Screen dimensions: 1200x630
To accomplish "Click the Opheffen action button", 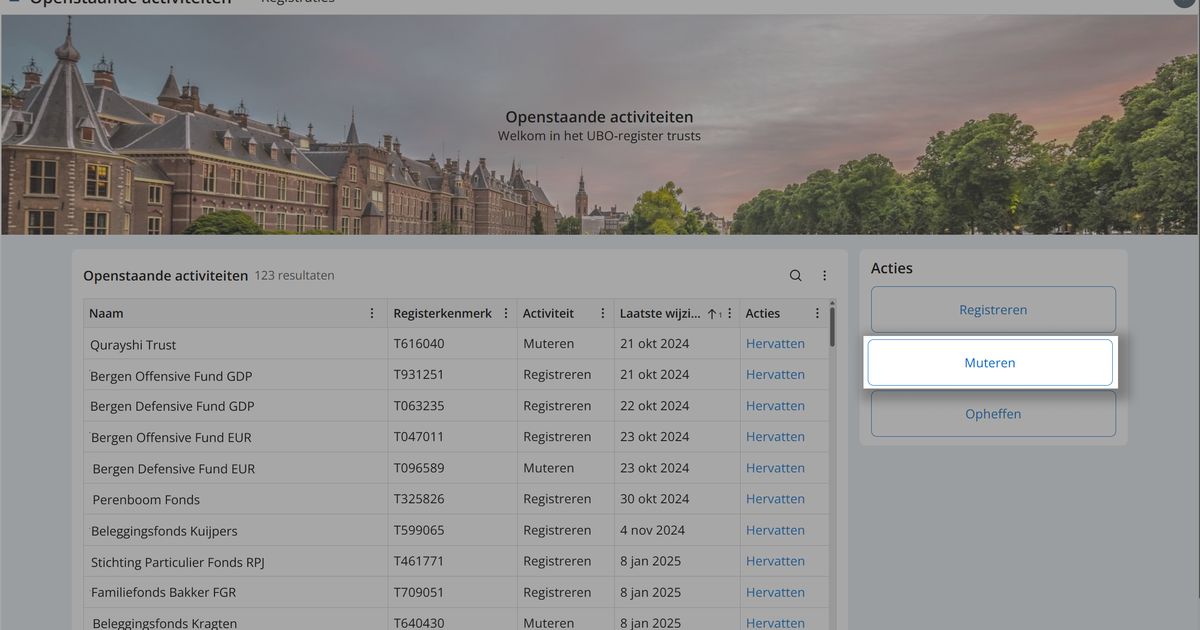I will tap(992, 413).
